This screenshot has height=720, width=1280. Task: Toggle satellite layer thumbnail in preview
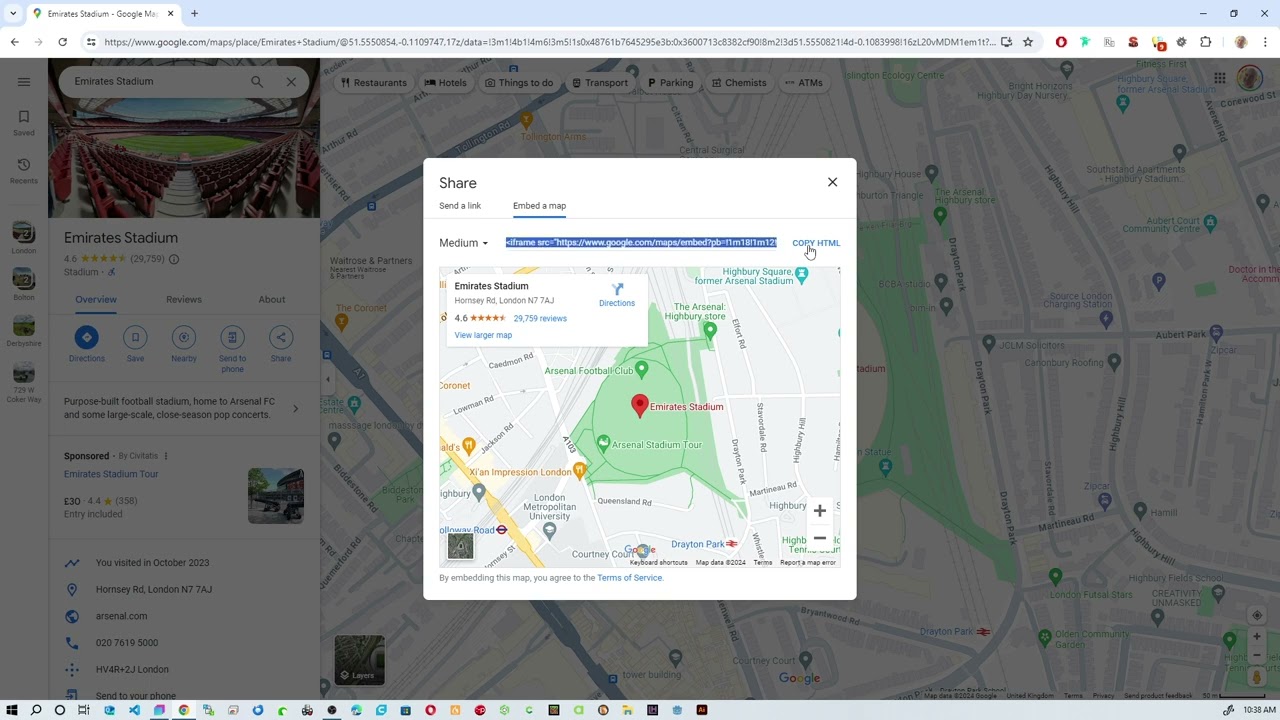460,546
